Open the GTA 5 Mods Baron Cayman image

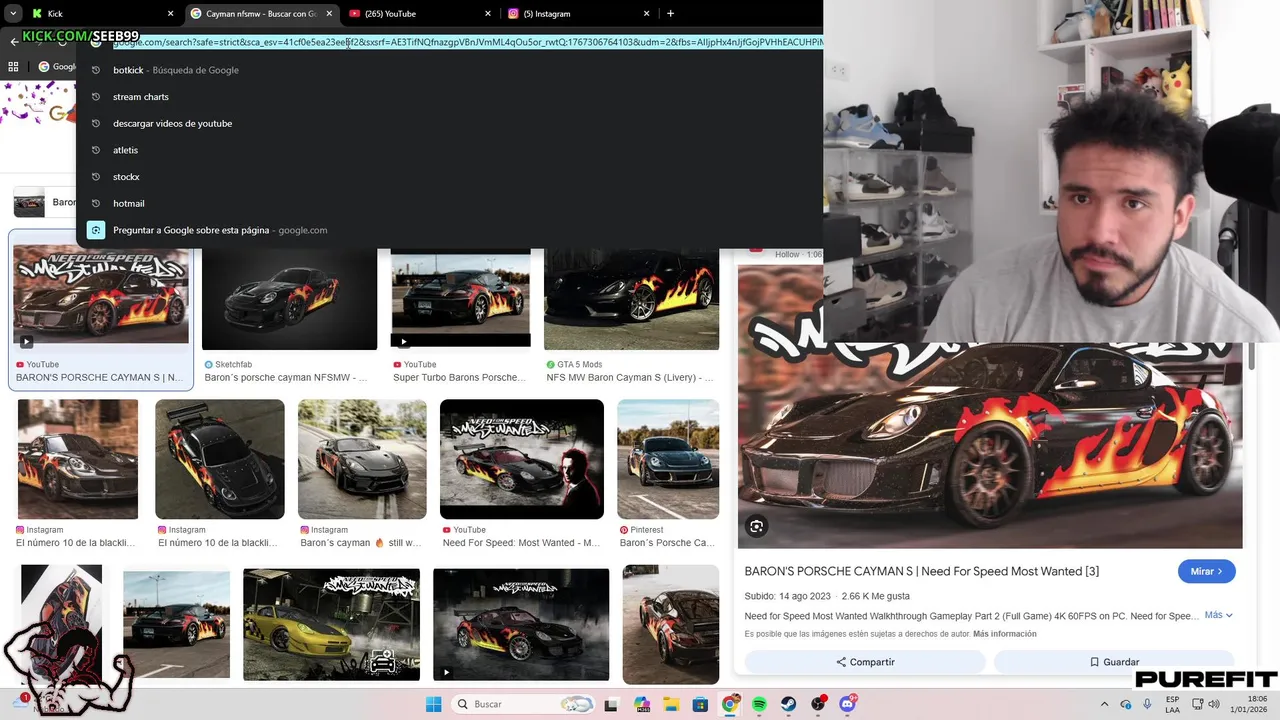pos(631,298)
